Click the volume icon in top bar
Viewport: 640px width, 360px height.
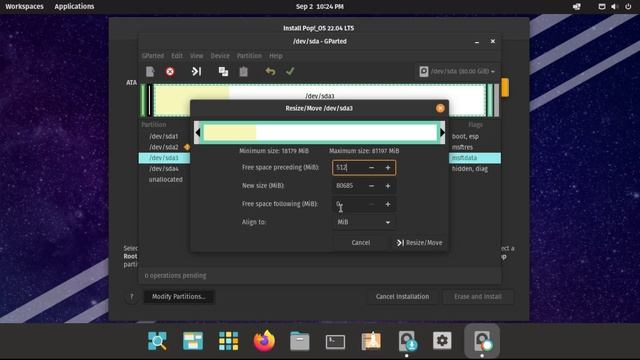[614, 7]
